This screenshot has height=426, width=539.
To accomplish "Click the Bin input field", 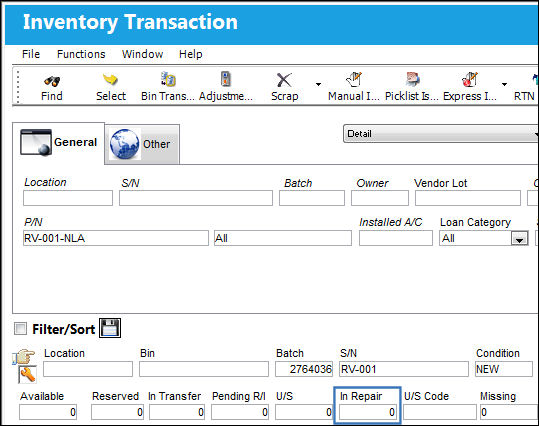I will tap(204, 369).
